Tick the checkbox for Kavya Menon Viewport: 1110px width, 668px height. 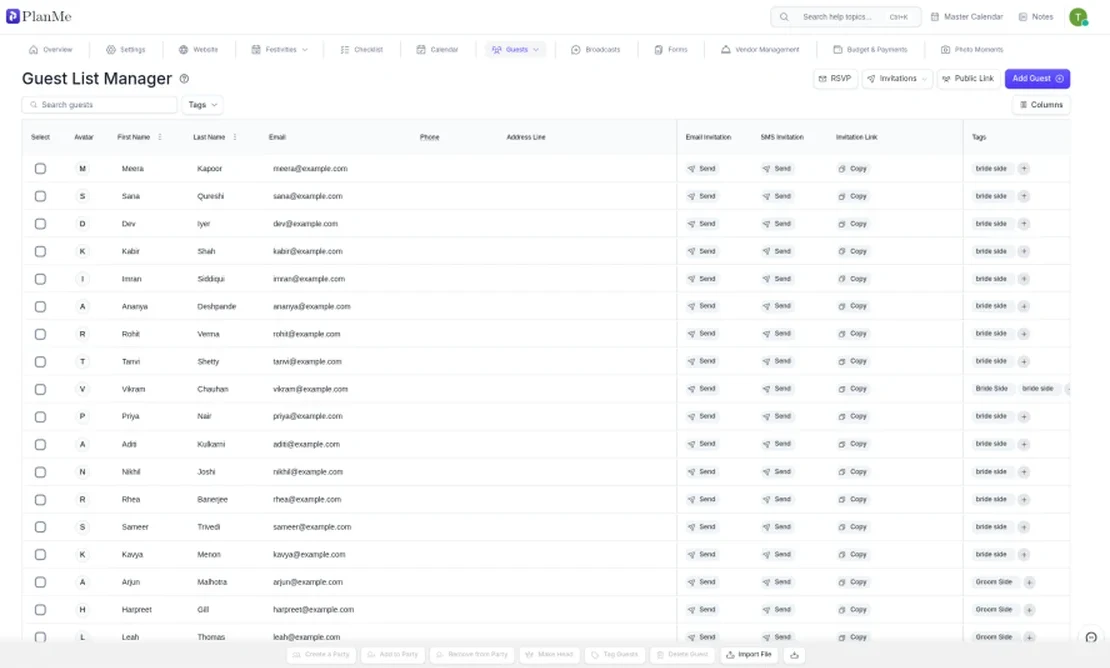pyautogui.click(x=40, y=555)
